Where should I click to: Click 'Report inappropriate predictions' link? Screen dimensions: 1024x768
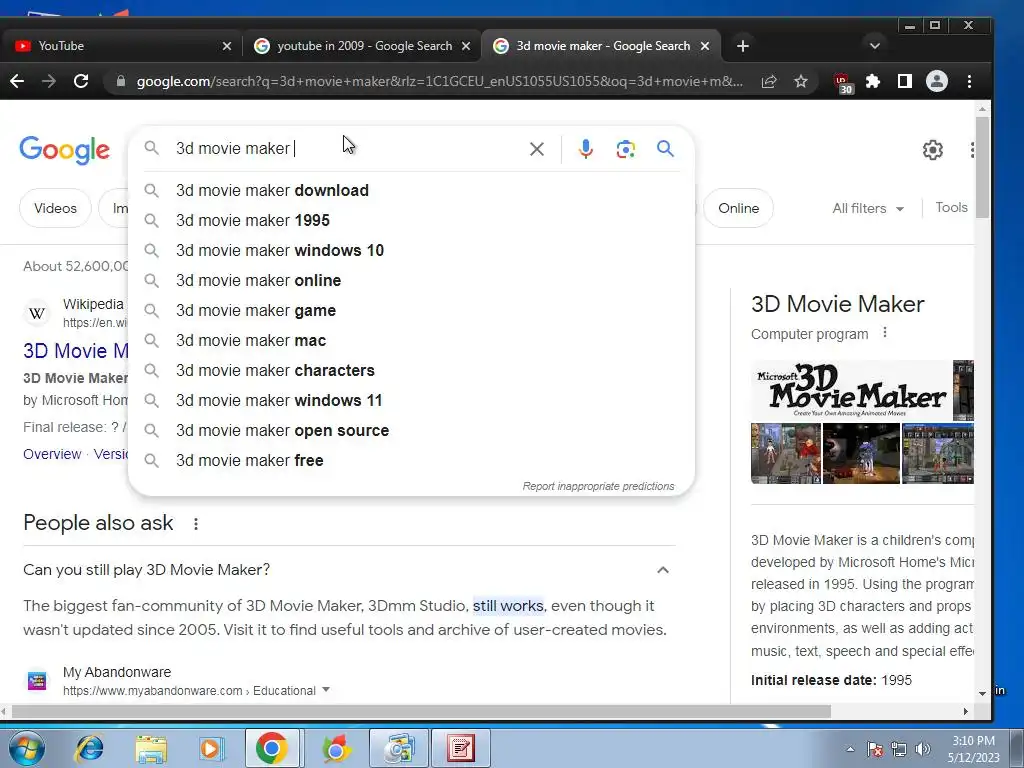click(598, 486)
